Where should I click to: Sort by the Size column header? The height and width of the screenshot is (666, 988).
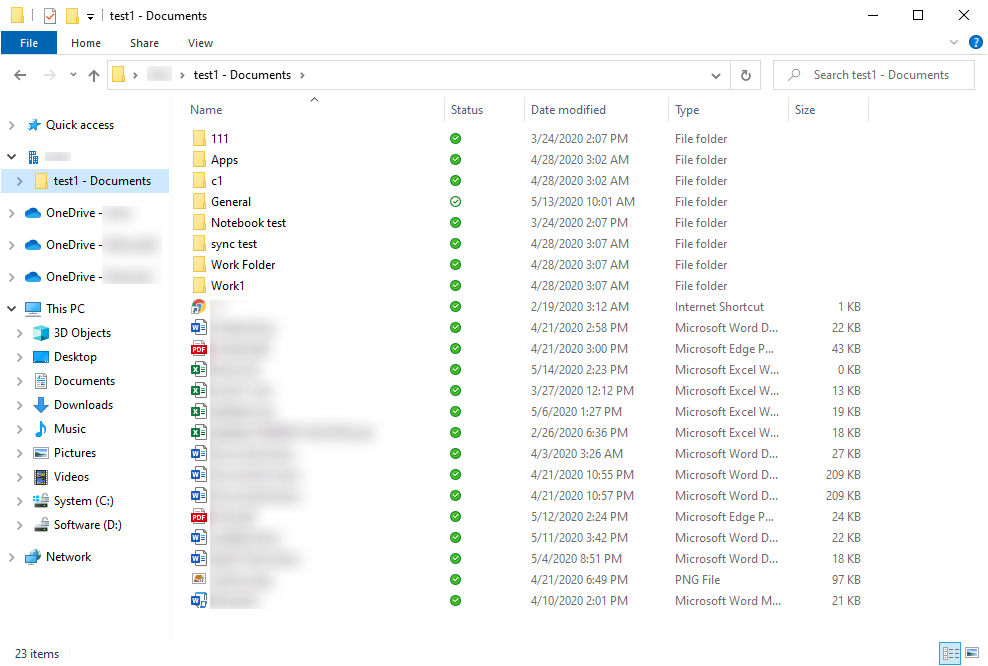click(x=805, y=110)
